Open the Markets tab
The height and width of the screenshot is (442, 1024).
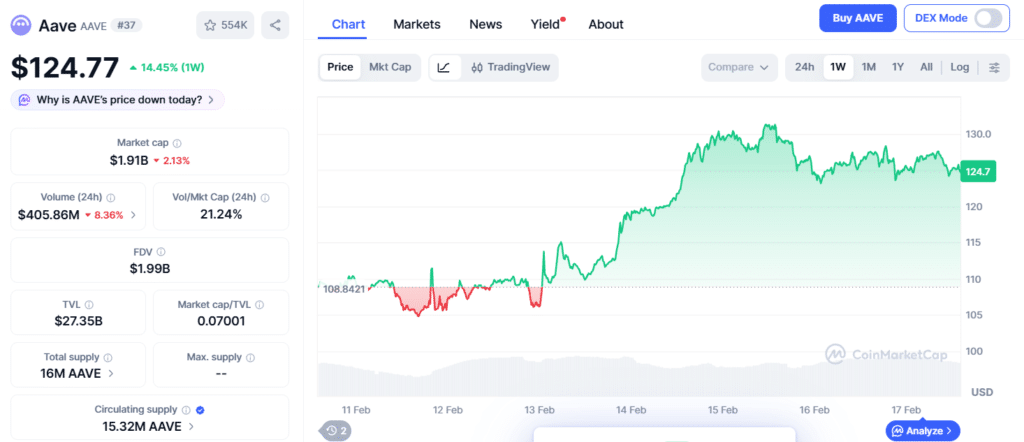[x=417, y=25]
